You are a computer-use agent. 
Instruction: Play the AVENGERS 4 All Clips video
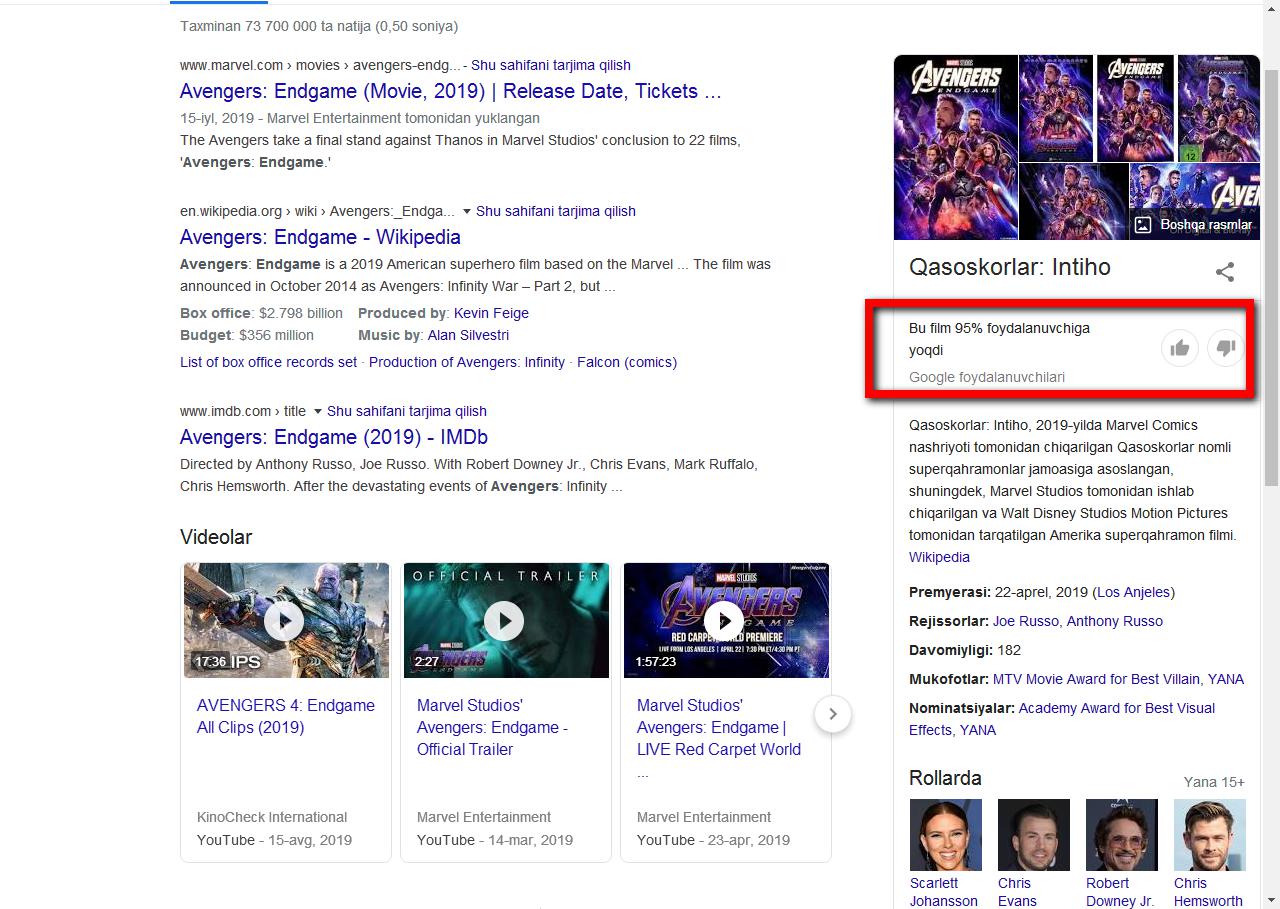[x=285, y=621]
